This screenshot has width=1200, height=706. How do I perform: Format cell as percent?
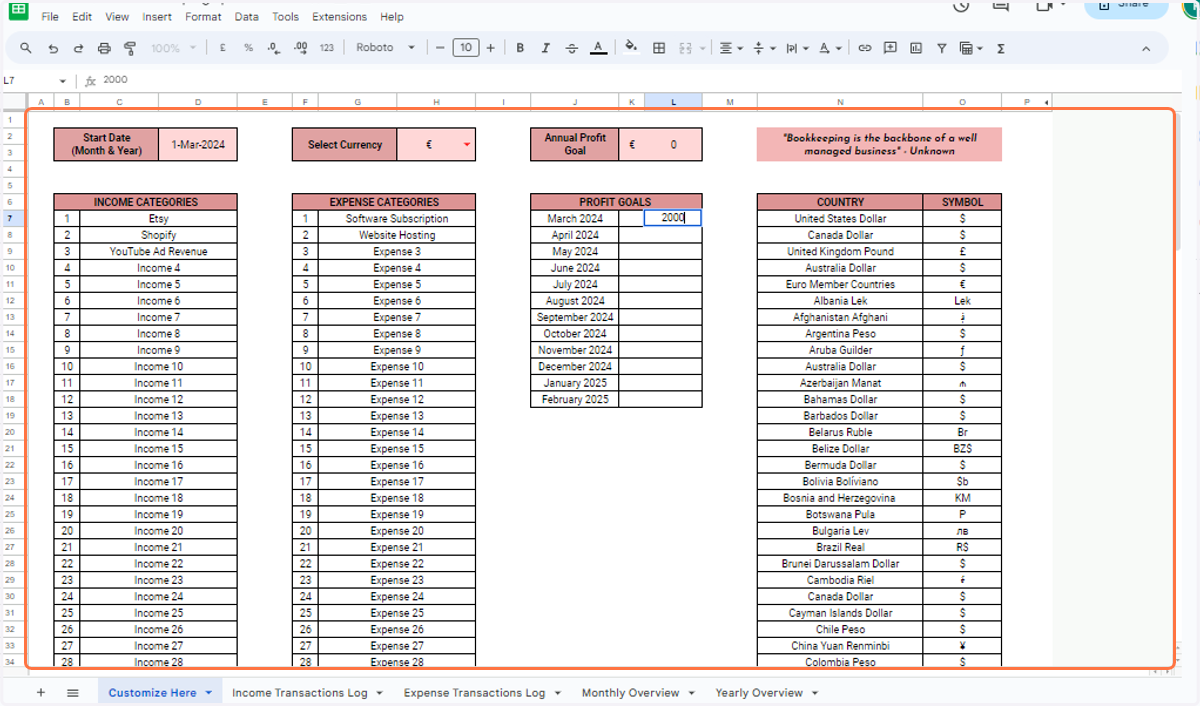[x=248, y=48]
